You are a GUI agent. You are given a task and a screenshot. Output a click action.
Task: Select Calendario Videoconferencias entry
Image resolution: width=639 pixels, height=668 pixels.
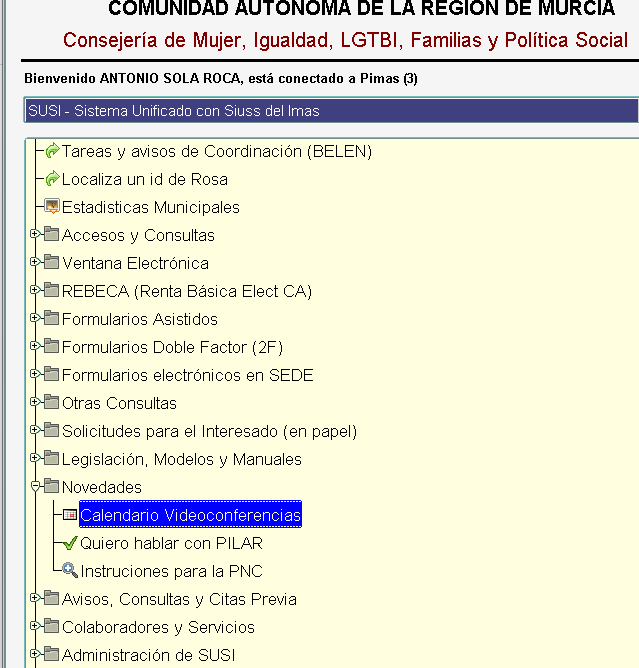[190, 516]
